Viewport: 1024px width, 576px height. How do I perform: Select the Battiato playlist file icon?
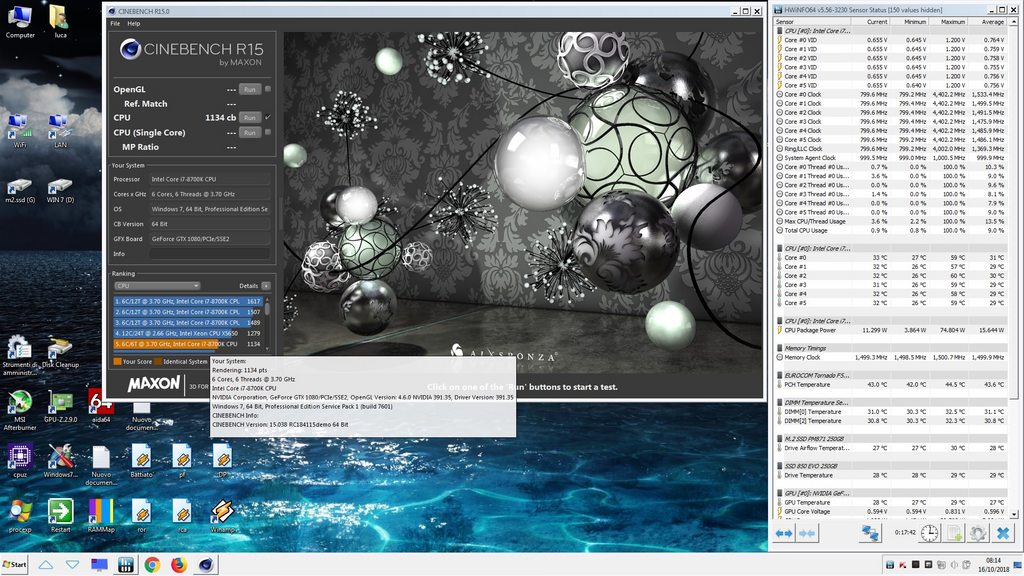(141, 461)
